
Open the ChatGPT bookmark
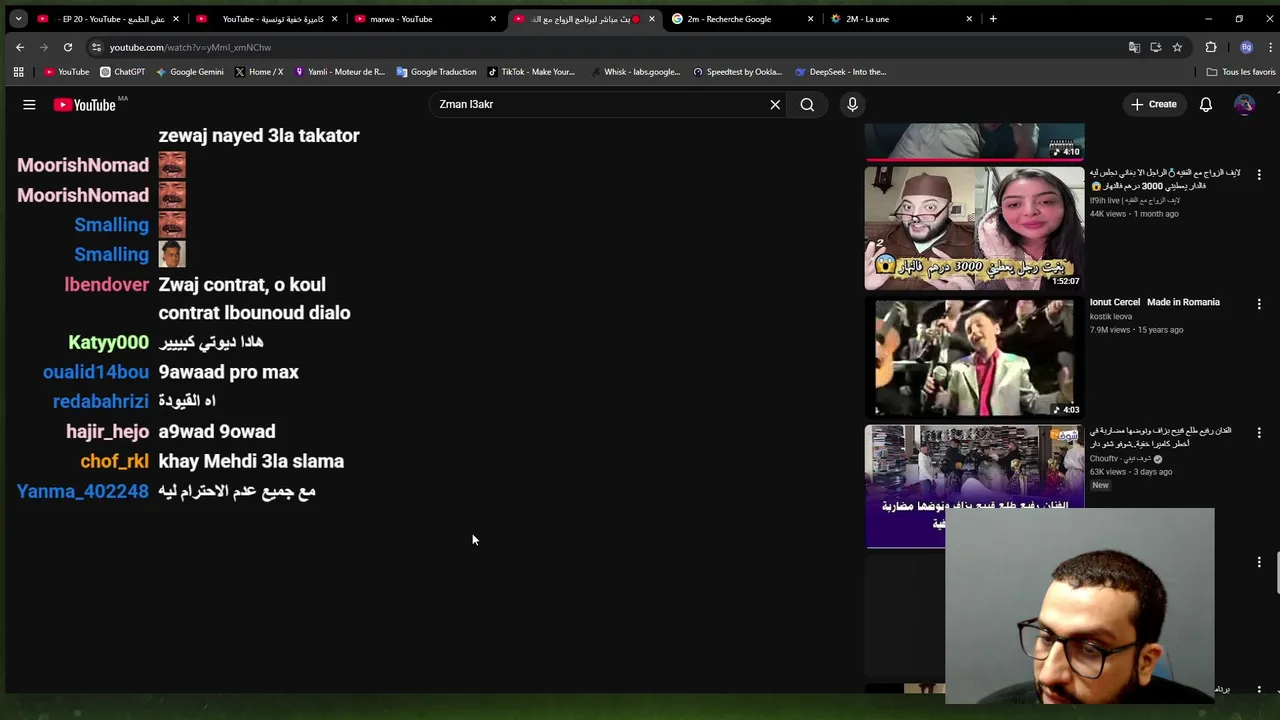tap(122, 72)
